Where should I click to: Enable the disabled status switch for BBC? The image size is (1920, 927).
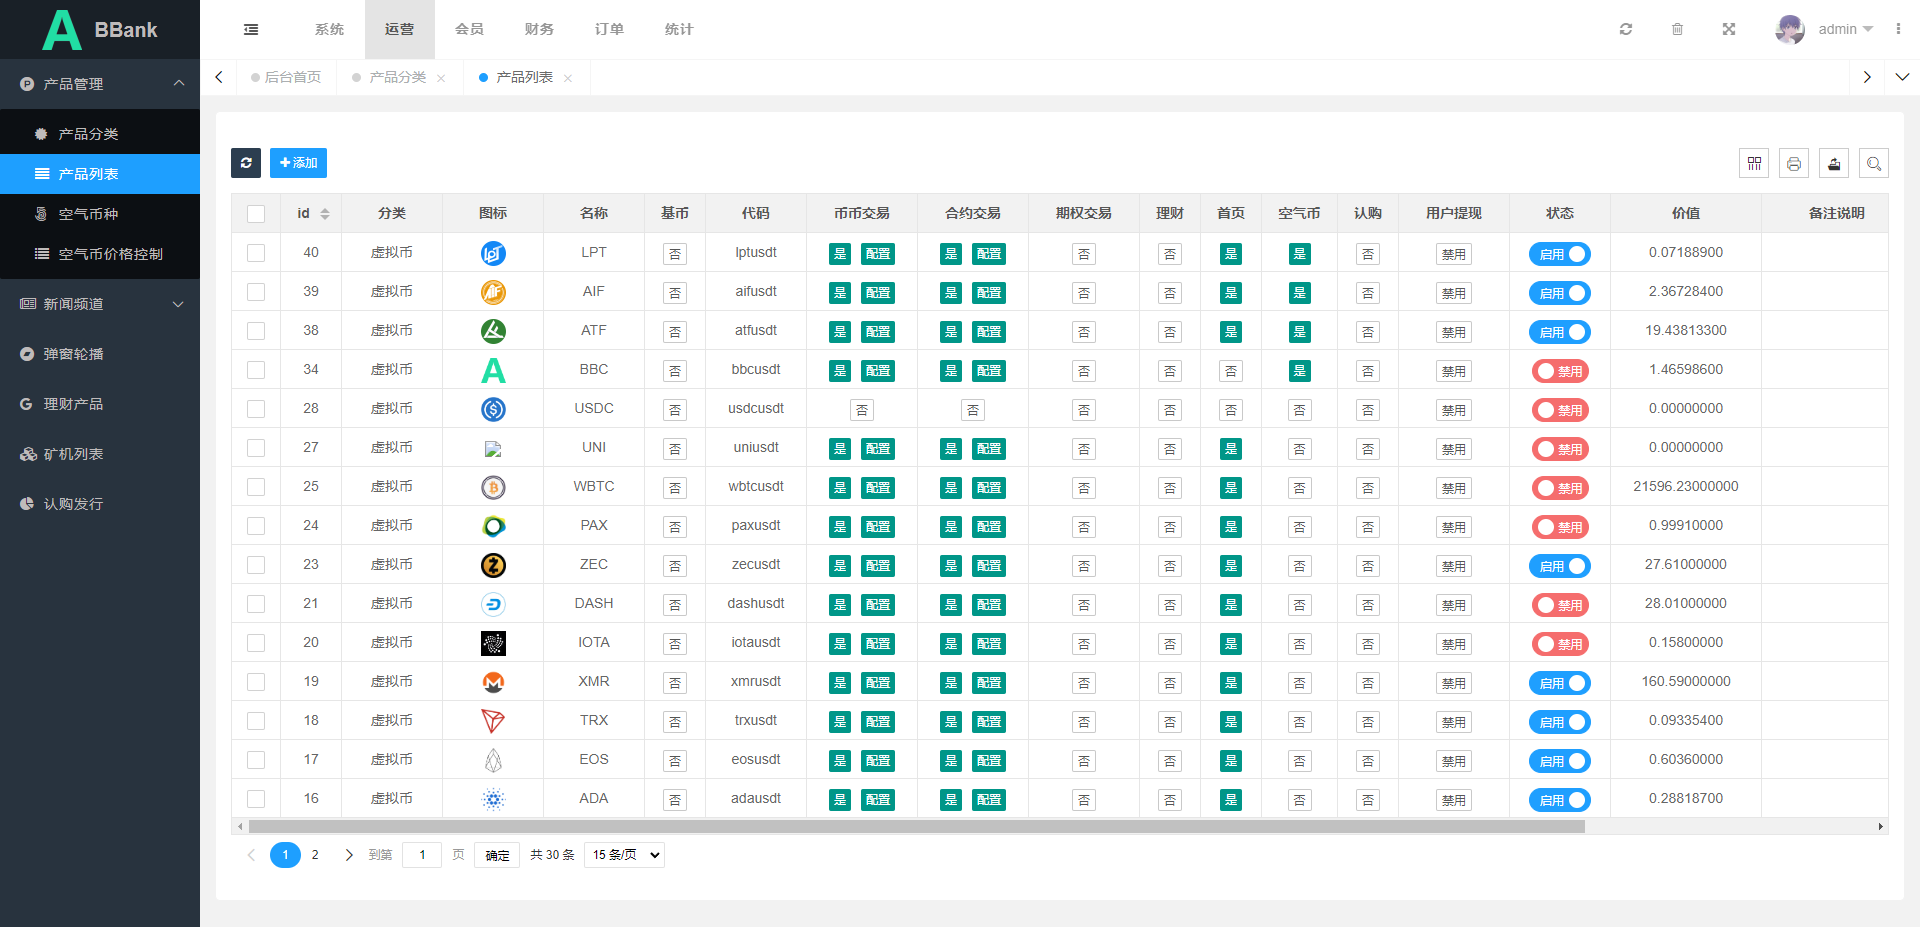click(1559, 371)
